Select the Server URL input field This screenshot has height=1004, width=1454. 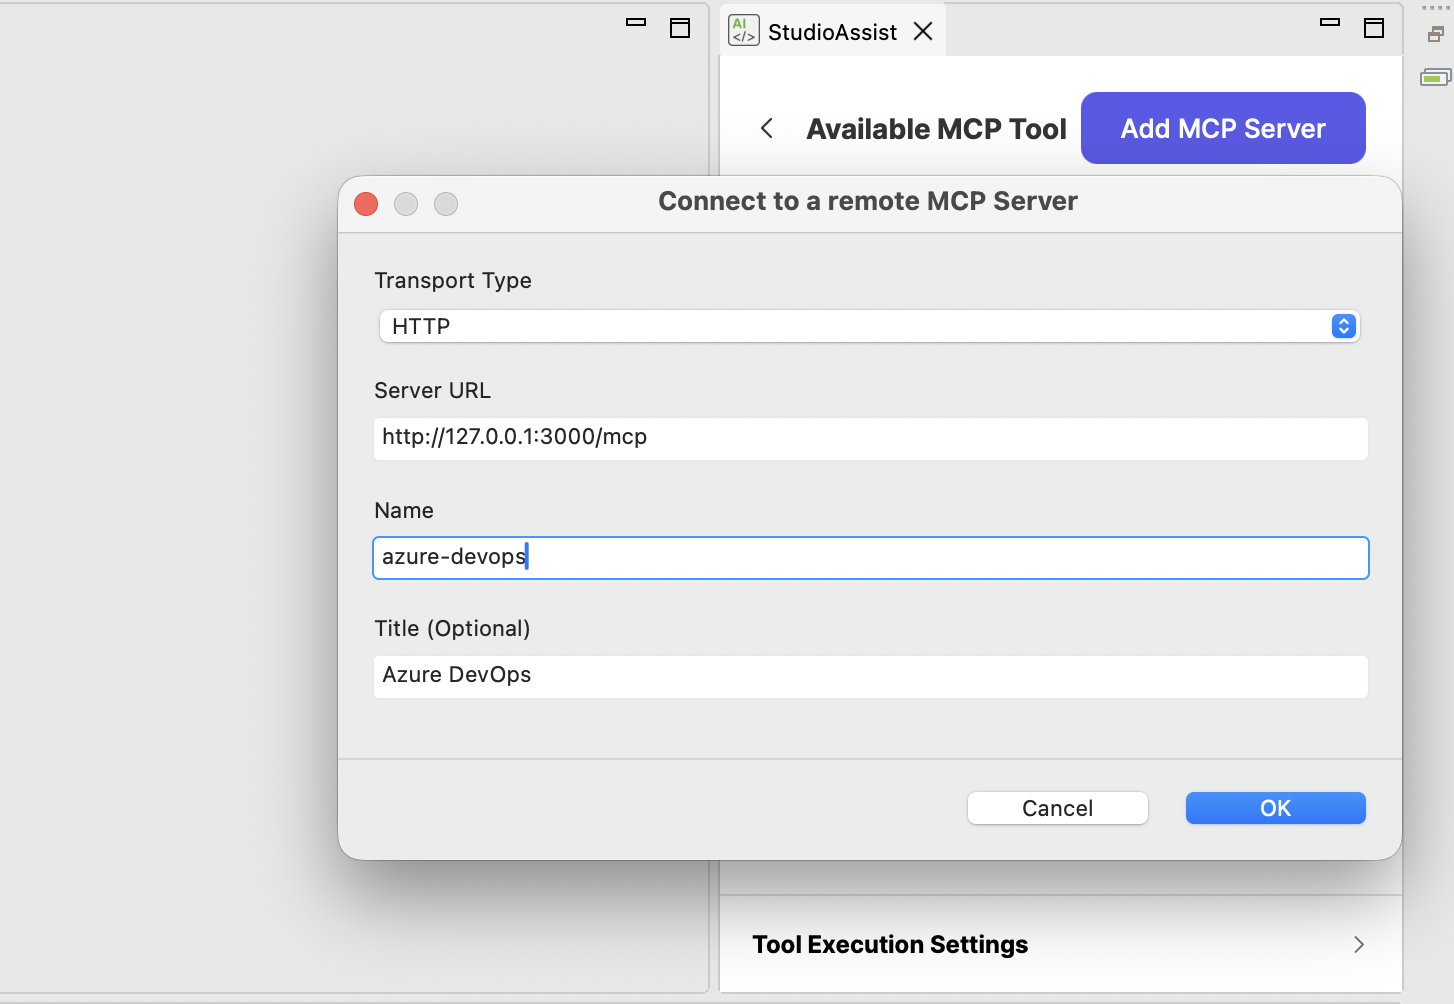point(869,438)
